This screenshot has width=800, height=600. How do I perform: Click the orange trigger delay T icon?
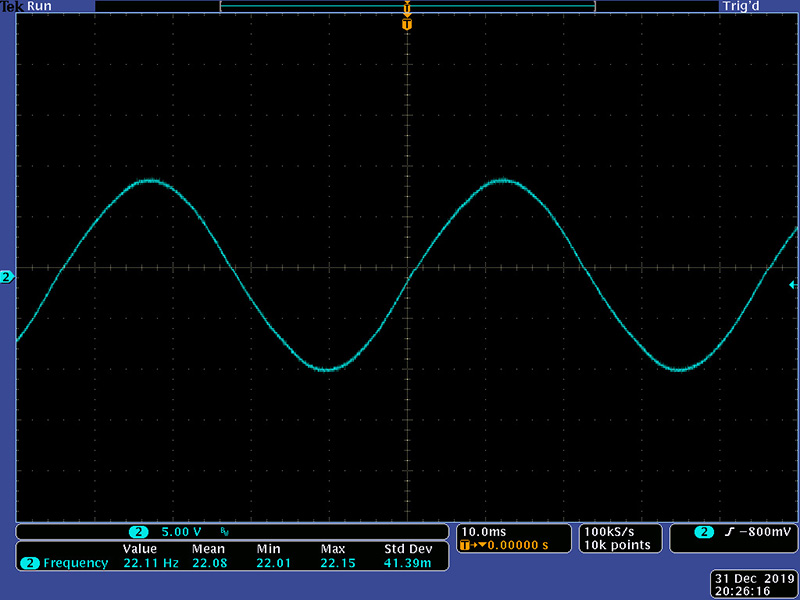click(465, 545)
